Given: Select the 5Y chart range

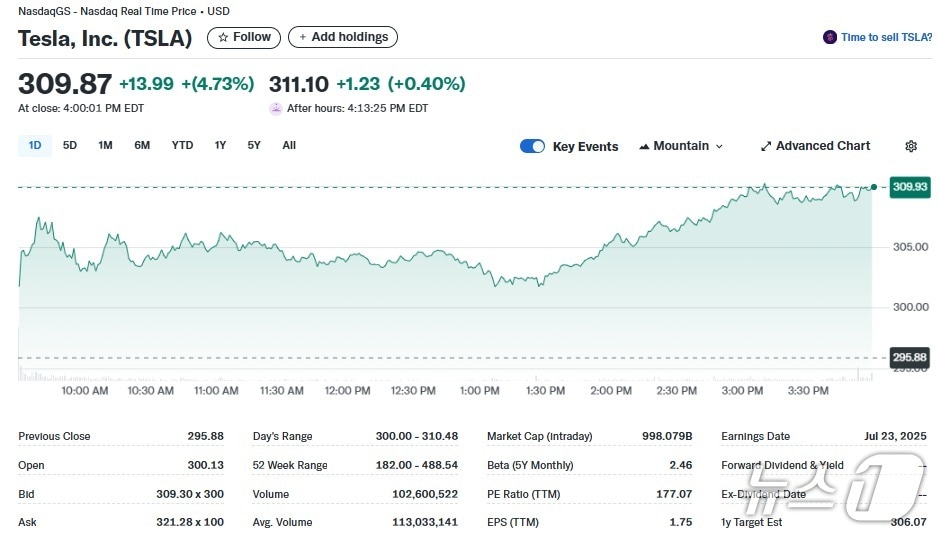Looking at the screenshot, I should [x=254, y=145].
